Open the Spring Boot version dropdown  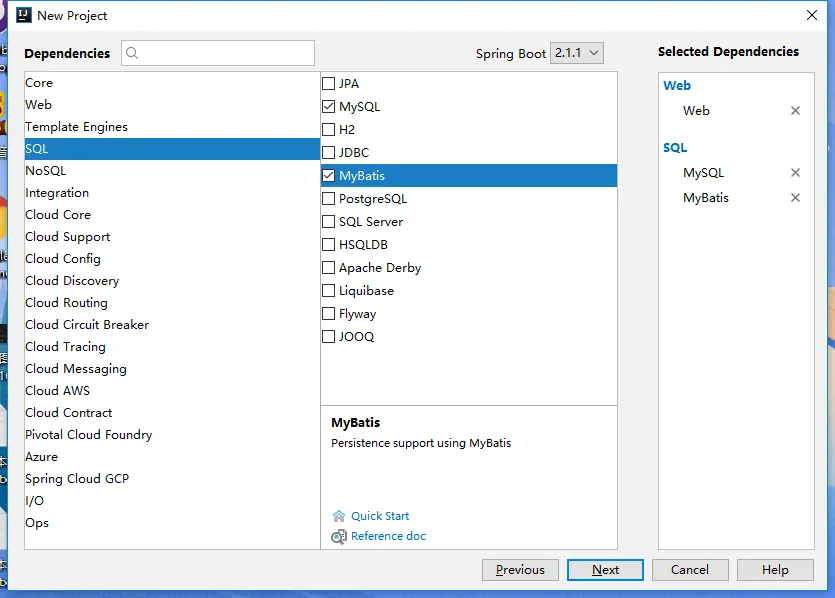[577, 53]
